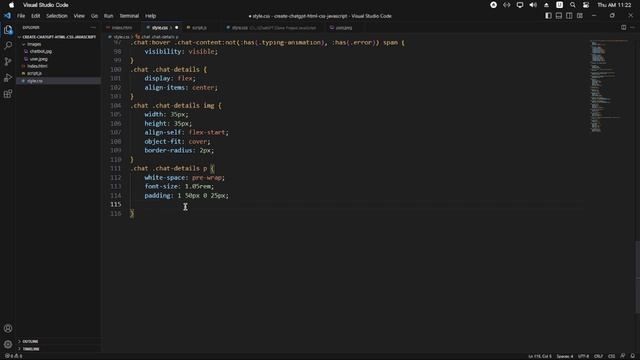
Task: Open the Source Control view
Action: pyautogui.click(x=8, y=62)
